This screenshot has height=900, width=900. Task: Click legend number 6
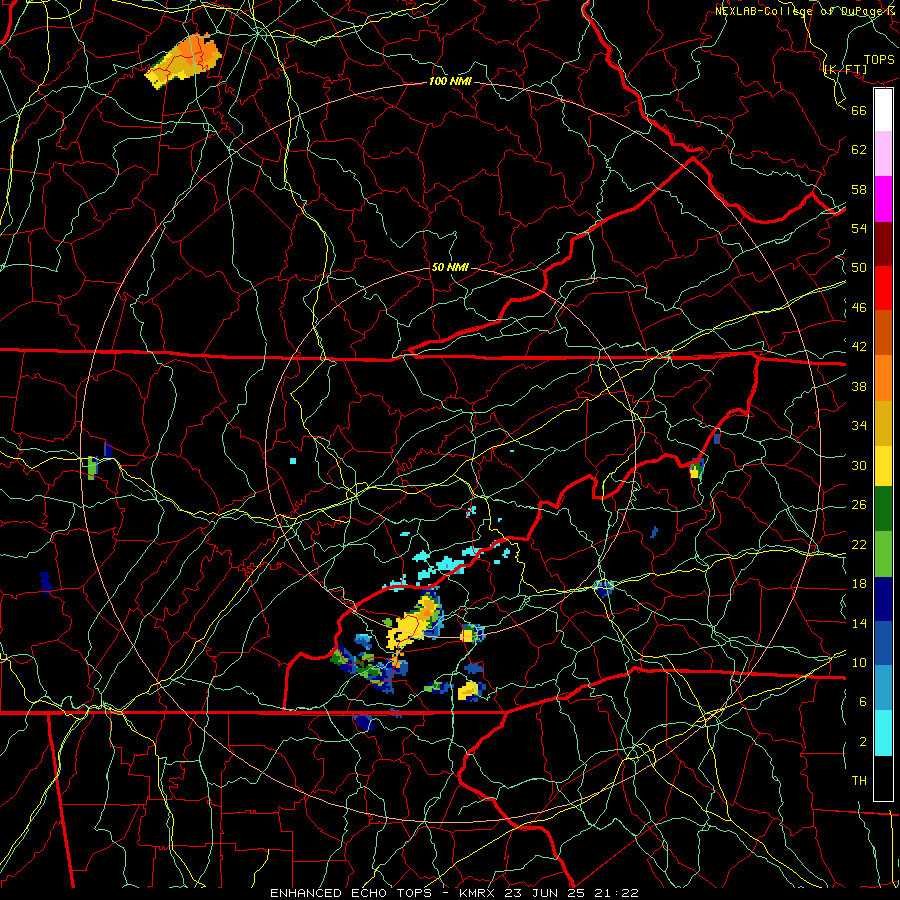click(x=863, y=702)
